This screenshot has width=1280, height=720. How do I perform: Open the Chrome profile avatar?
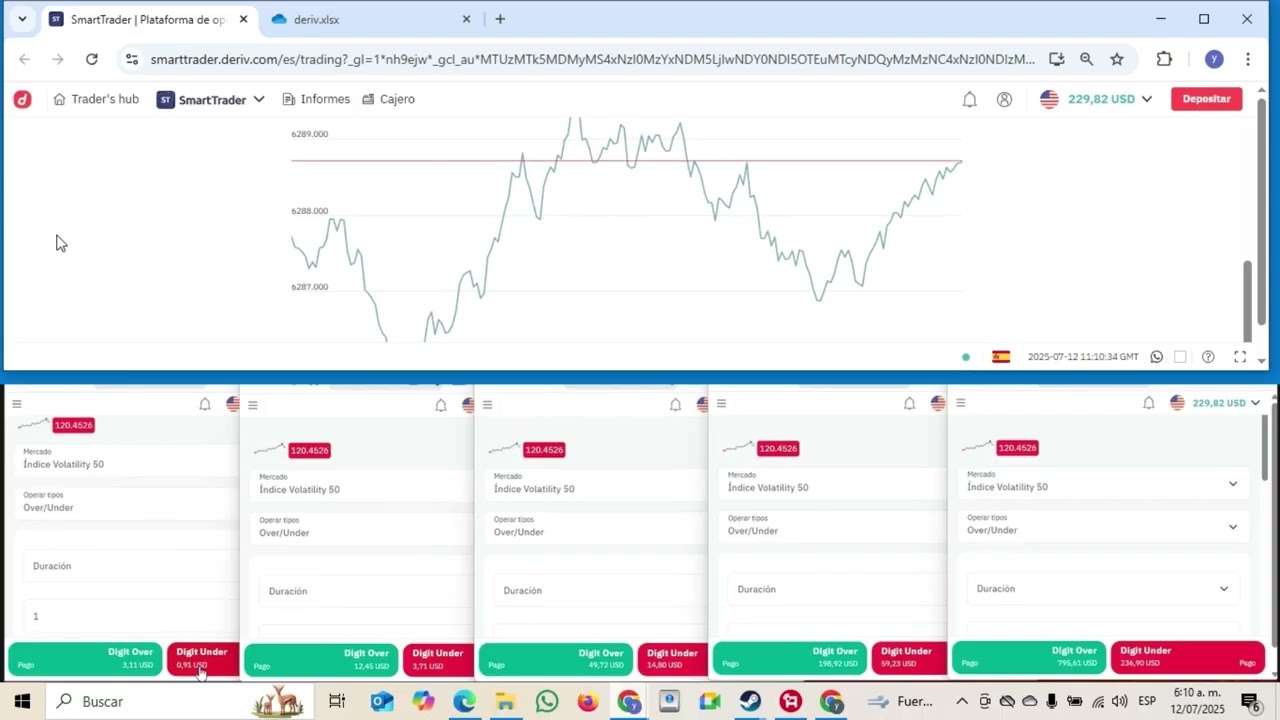pyautogui.click(x=1214, y=59)
